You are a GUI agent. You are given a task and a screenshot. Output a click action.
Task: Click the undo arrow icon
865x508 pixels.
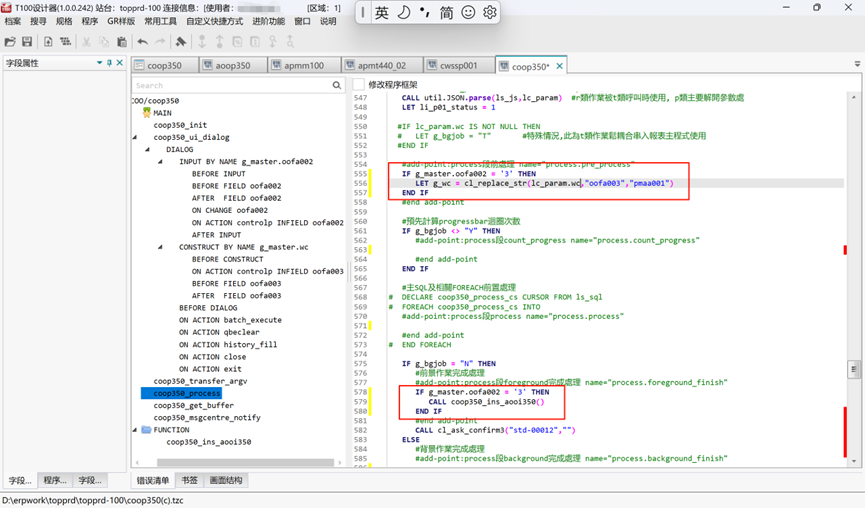tap(142, 41)
